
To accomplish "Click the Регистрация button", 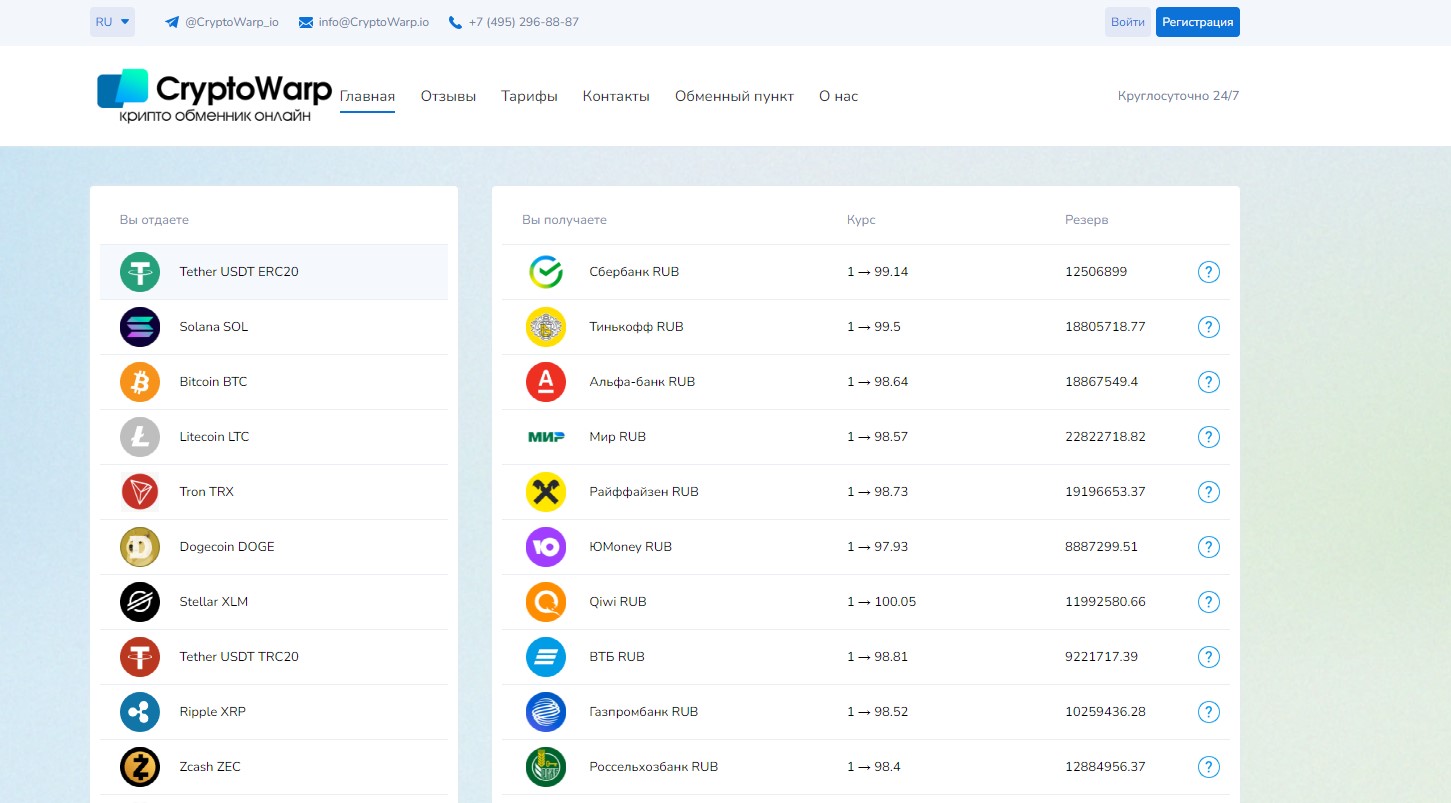I will (1198, 22).
